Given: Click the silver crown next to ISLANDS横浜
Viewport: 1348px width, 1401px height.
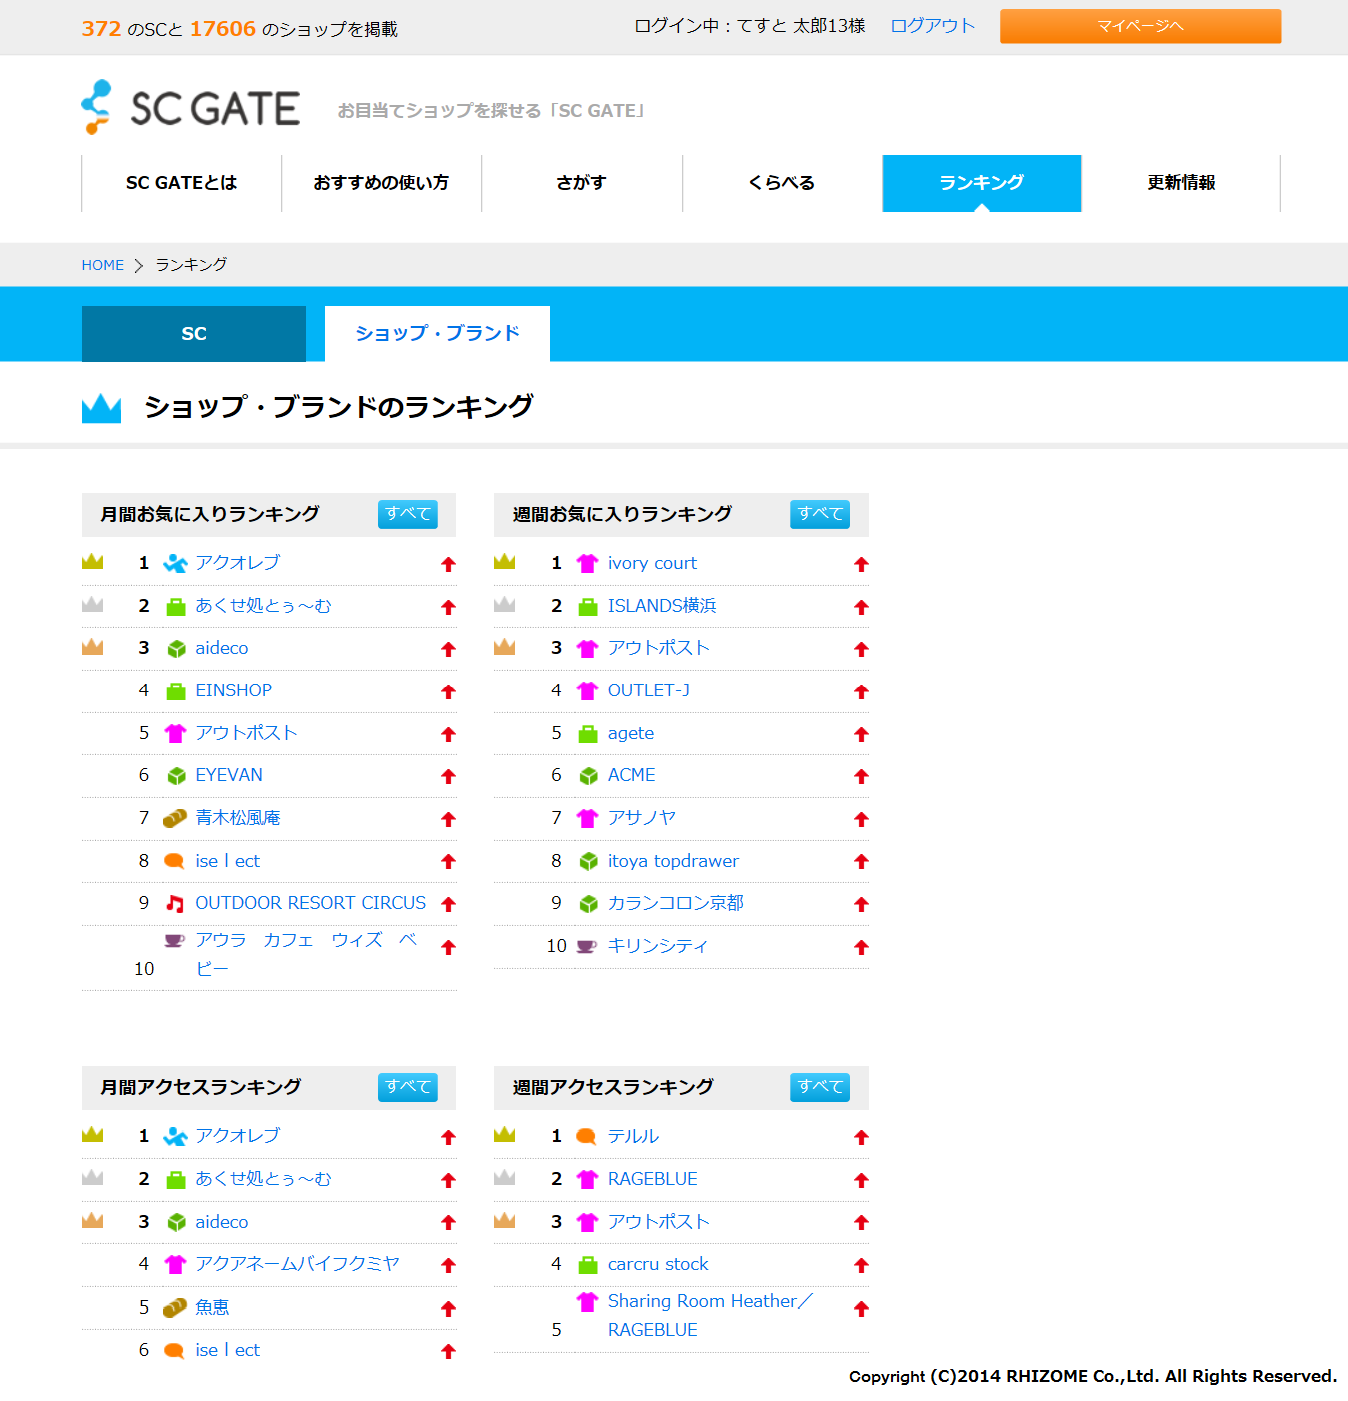Looking at the screenshot, I should pyautogui.click(x=505, y=604).
